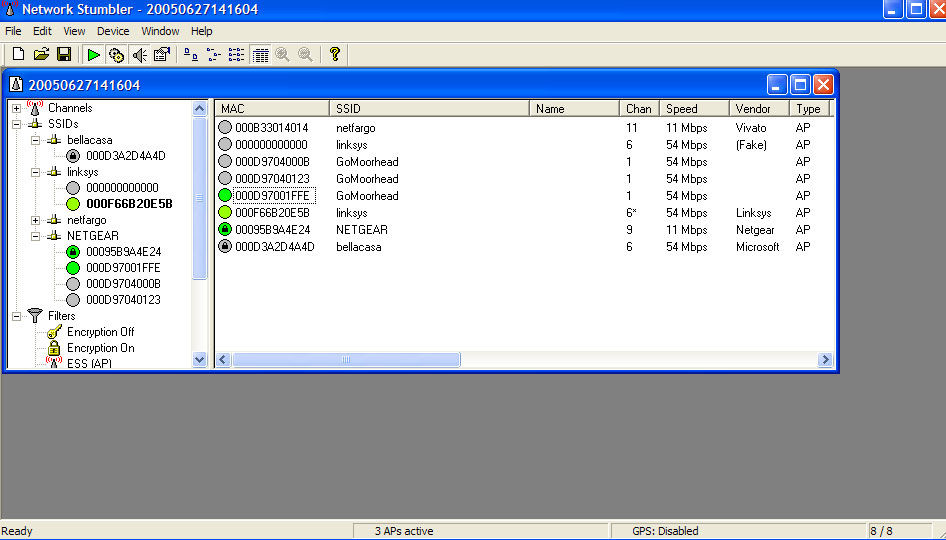This screenshot has height=540, width=946.
Task: Expand the netfargo tree node
Action: click(36, 220)
